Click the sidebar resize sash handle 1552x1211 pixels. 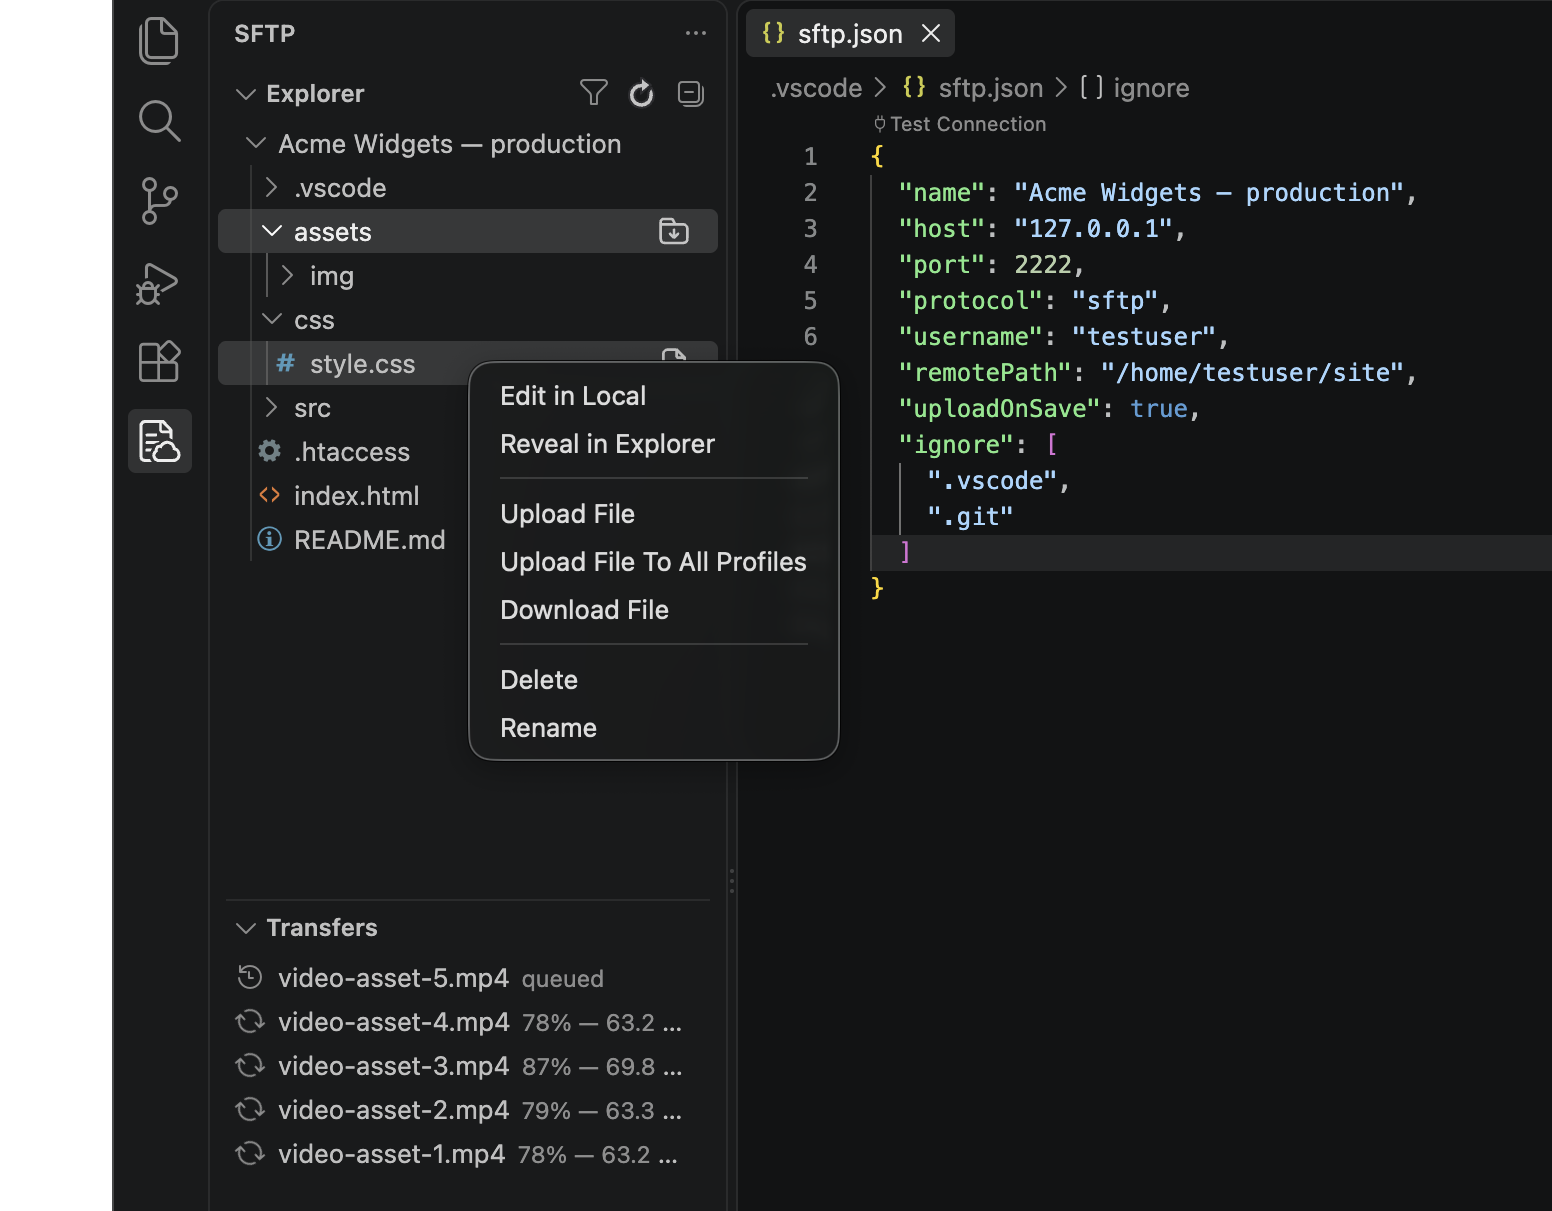[x=732, y=880]
